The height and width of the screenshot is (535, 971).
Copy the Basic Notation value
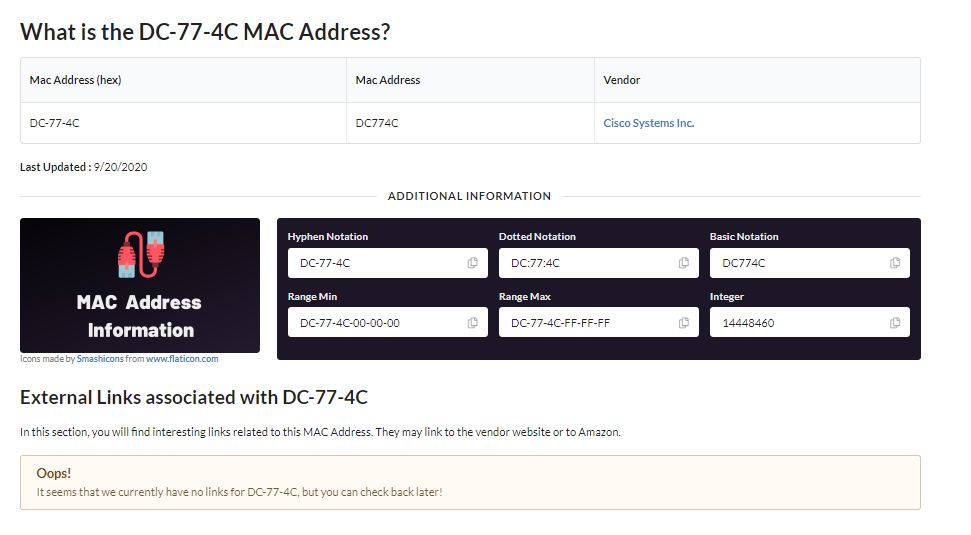894,263
